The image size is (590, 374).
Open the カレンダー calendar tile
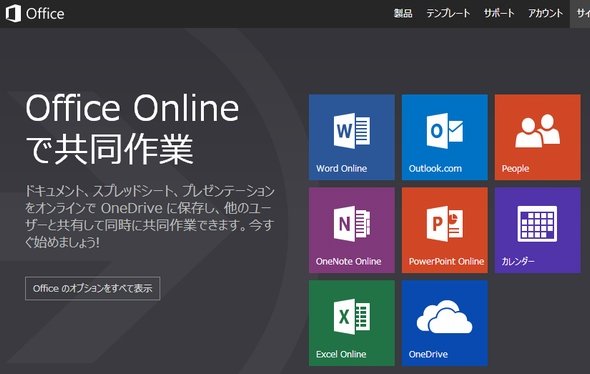point(537,230)
